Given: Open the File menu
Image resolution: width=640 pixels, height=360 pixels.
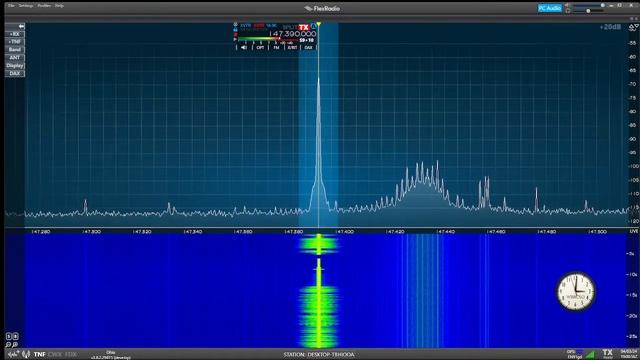Looking at the screenshot, I should pos(11,6).
